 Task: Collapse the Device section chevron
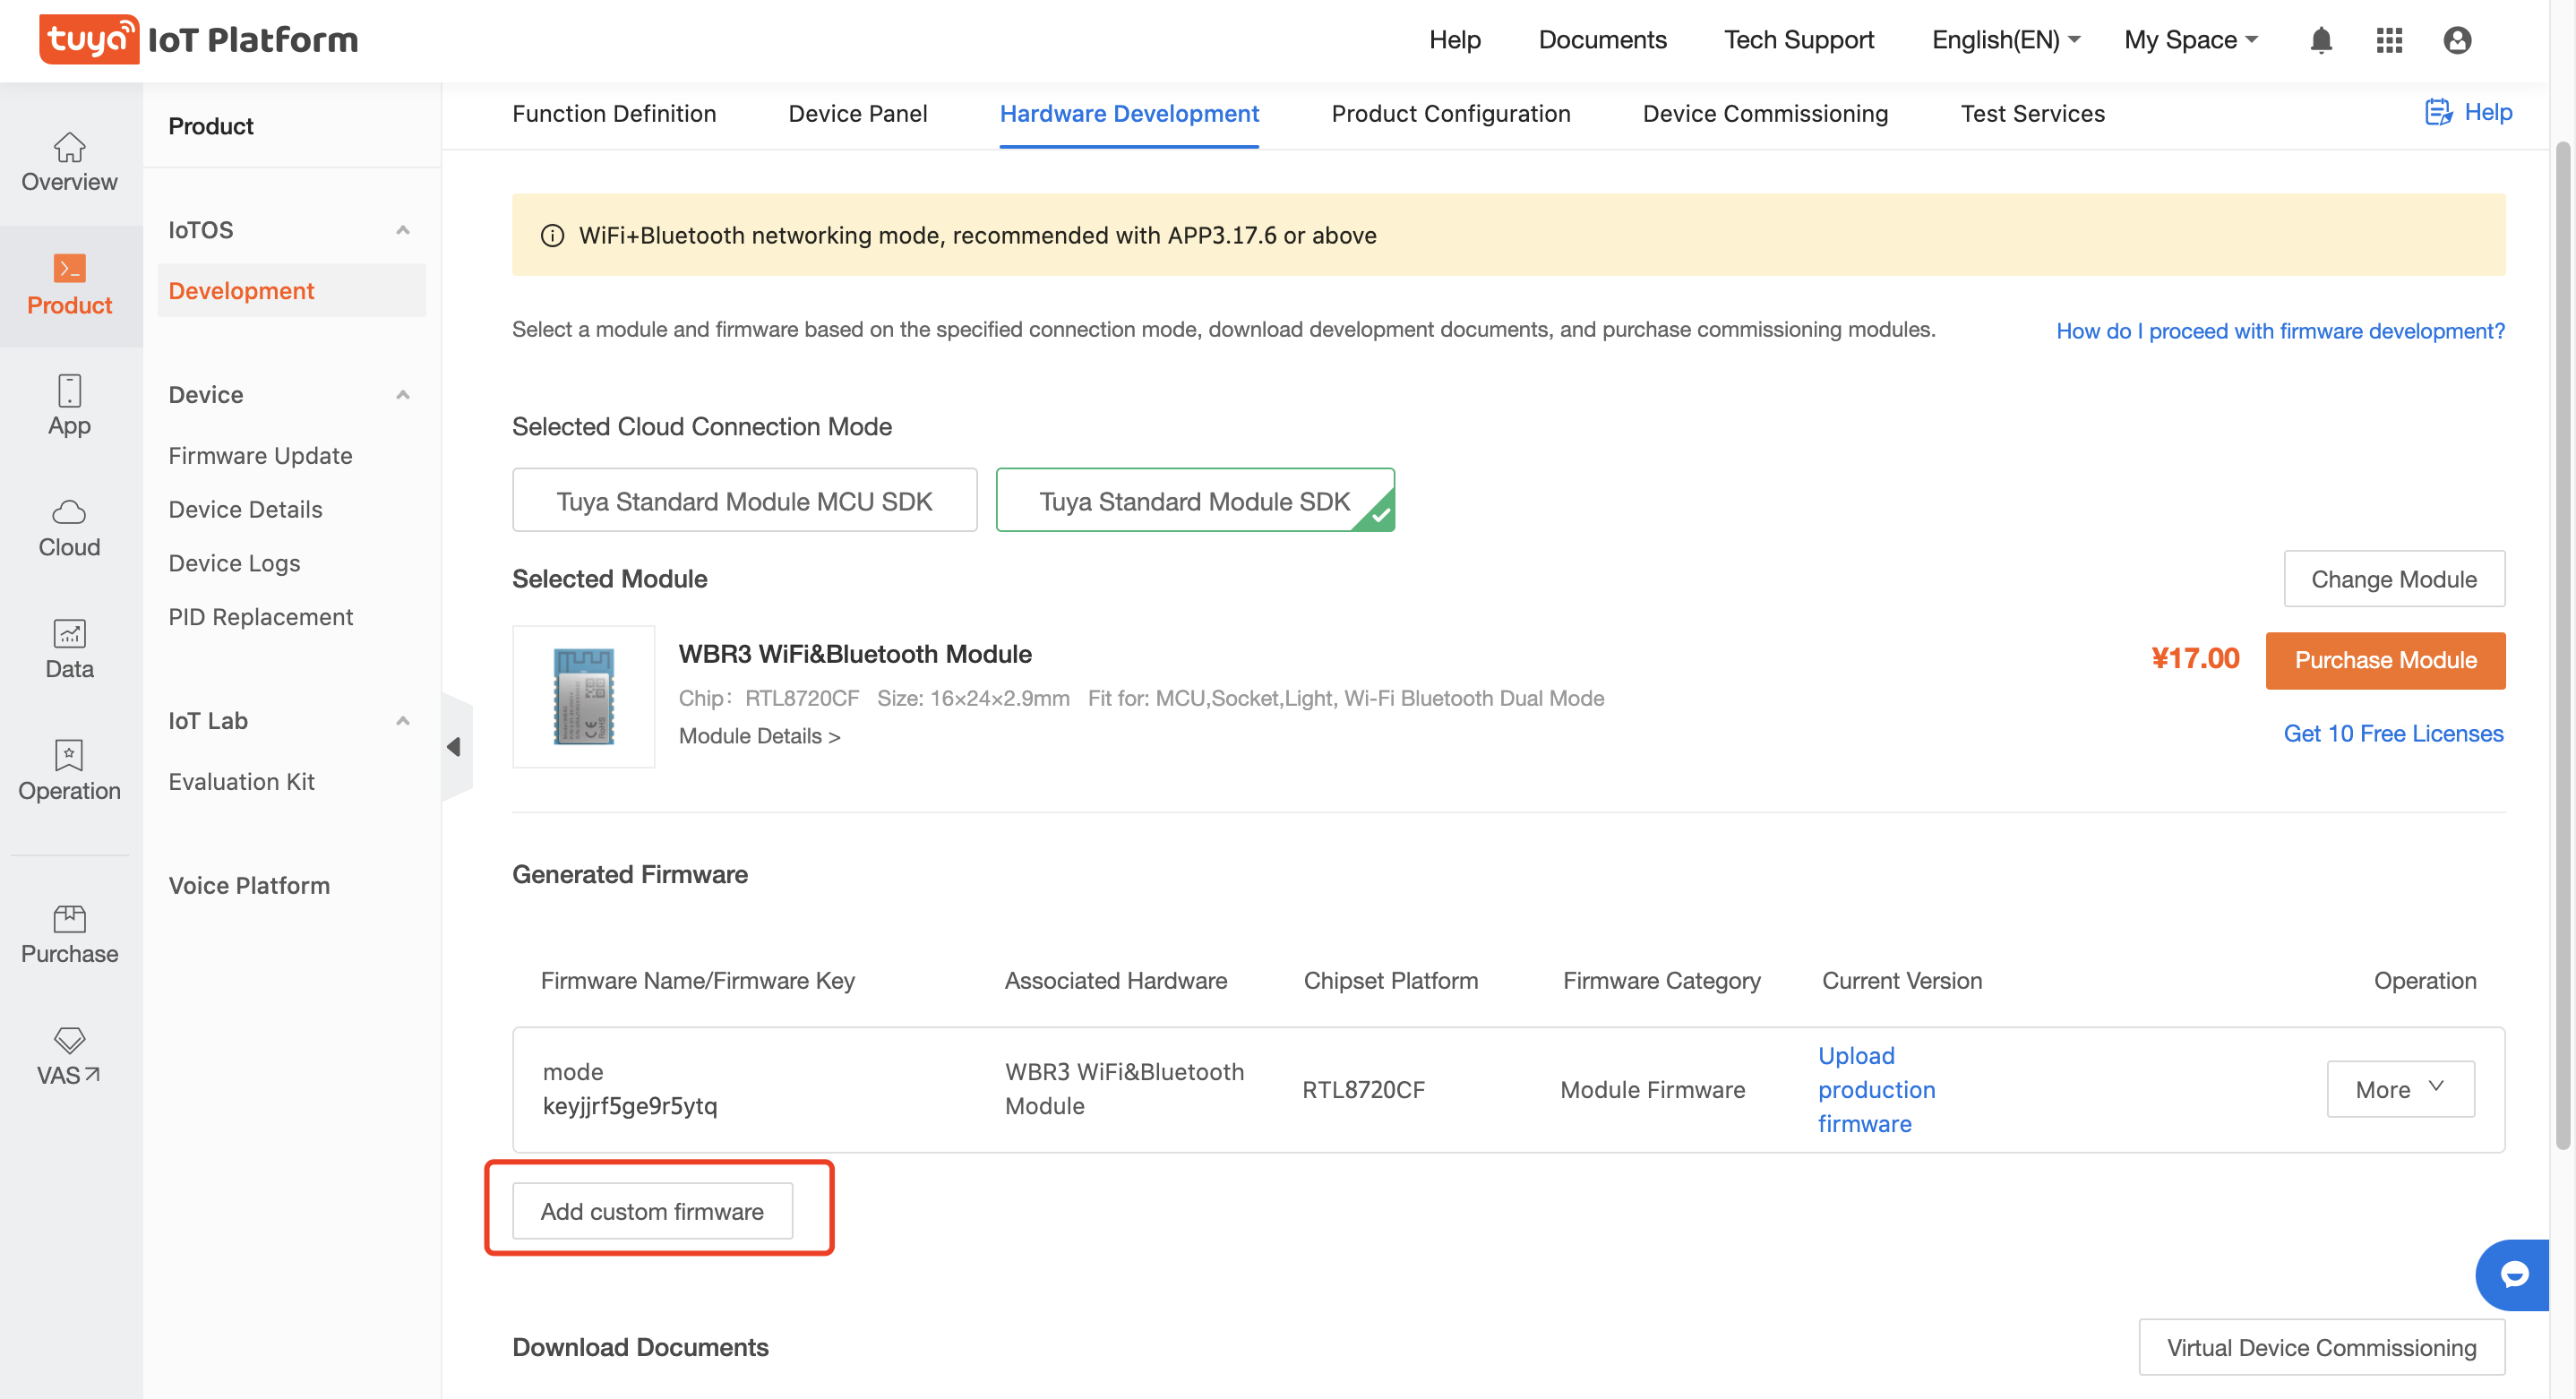pos(403,395)
